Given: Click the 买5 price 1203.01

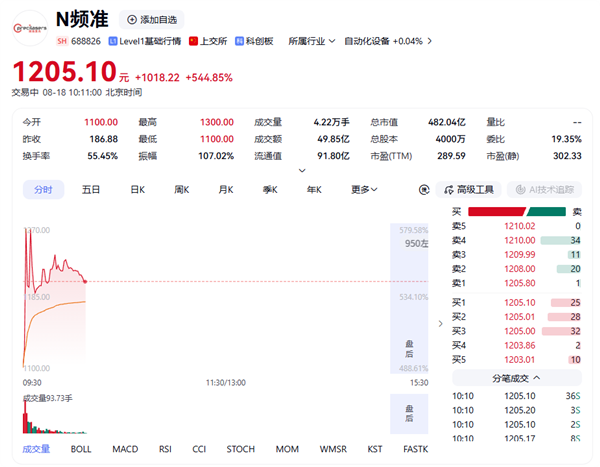Looking at the screenshot, I should (520, 360).
